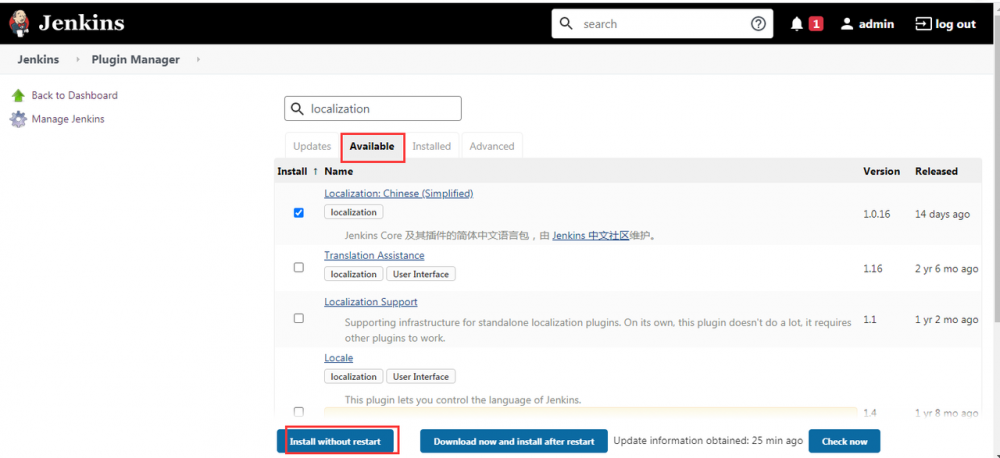
Task: Click the magnifier icon in plugin filter
Action: coord(297,109)
